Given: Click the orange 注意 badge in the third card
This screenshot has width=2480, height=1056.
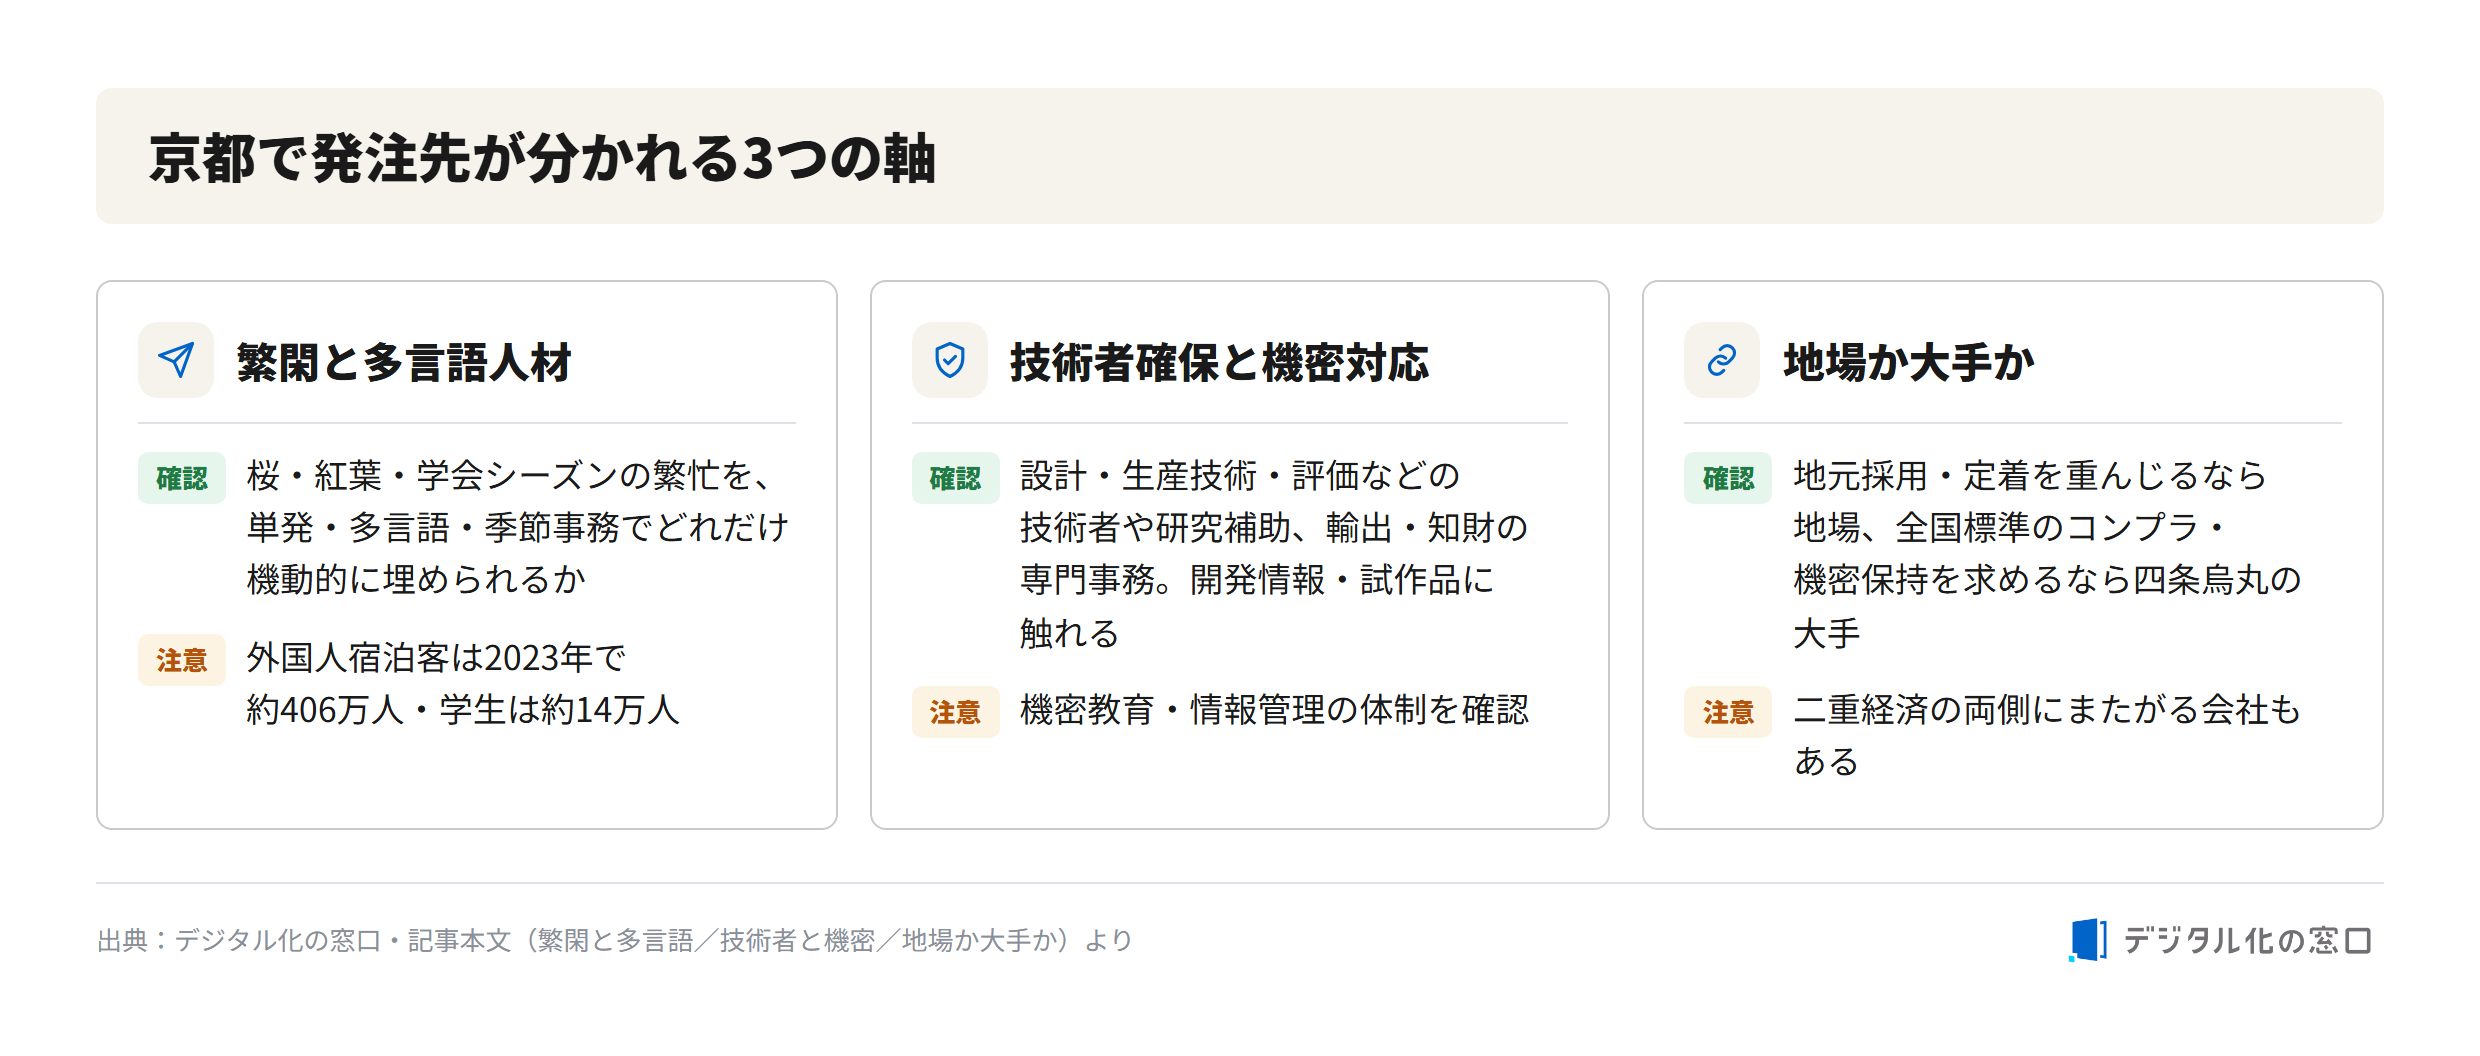Looking at the screenshot, I should [x=1728, y=712].
